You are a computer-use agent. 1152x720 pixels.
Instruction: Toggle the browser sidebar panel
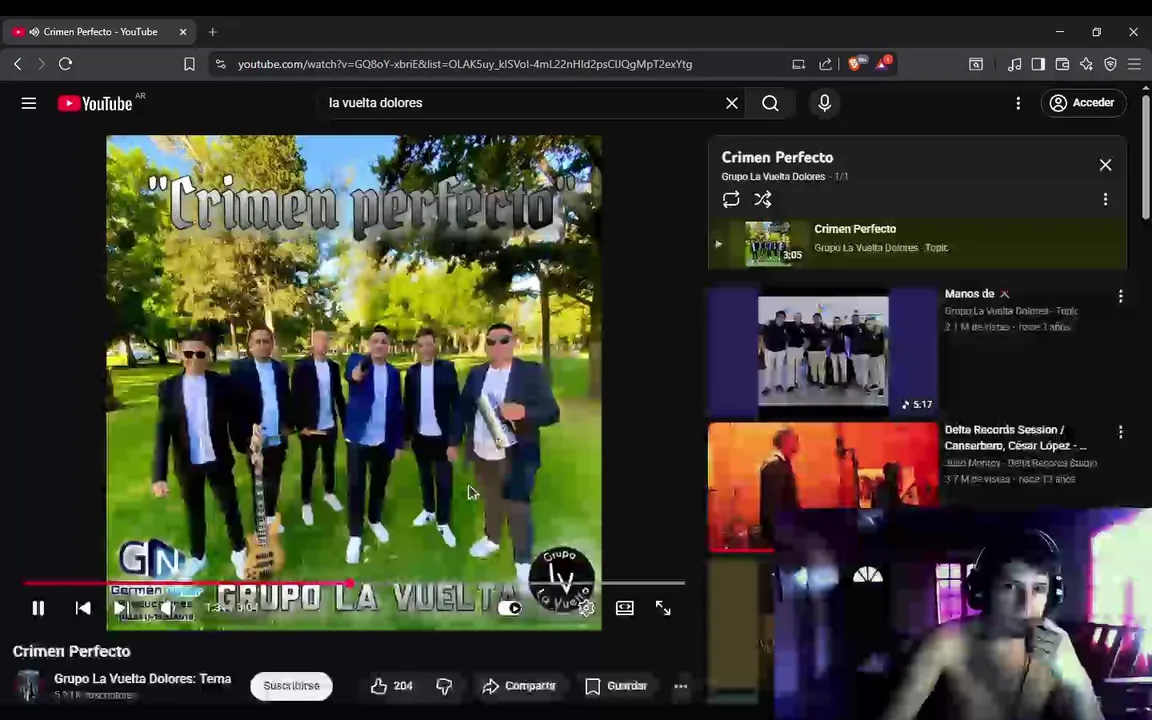[1038, 64]
